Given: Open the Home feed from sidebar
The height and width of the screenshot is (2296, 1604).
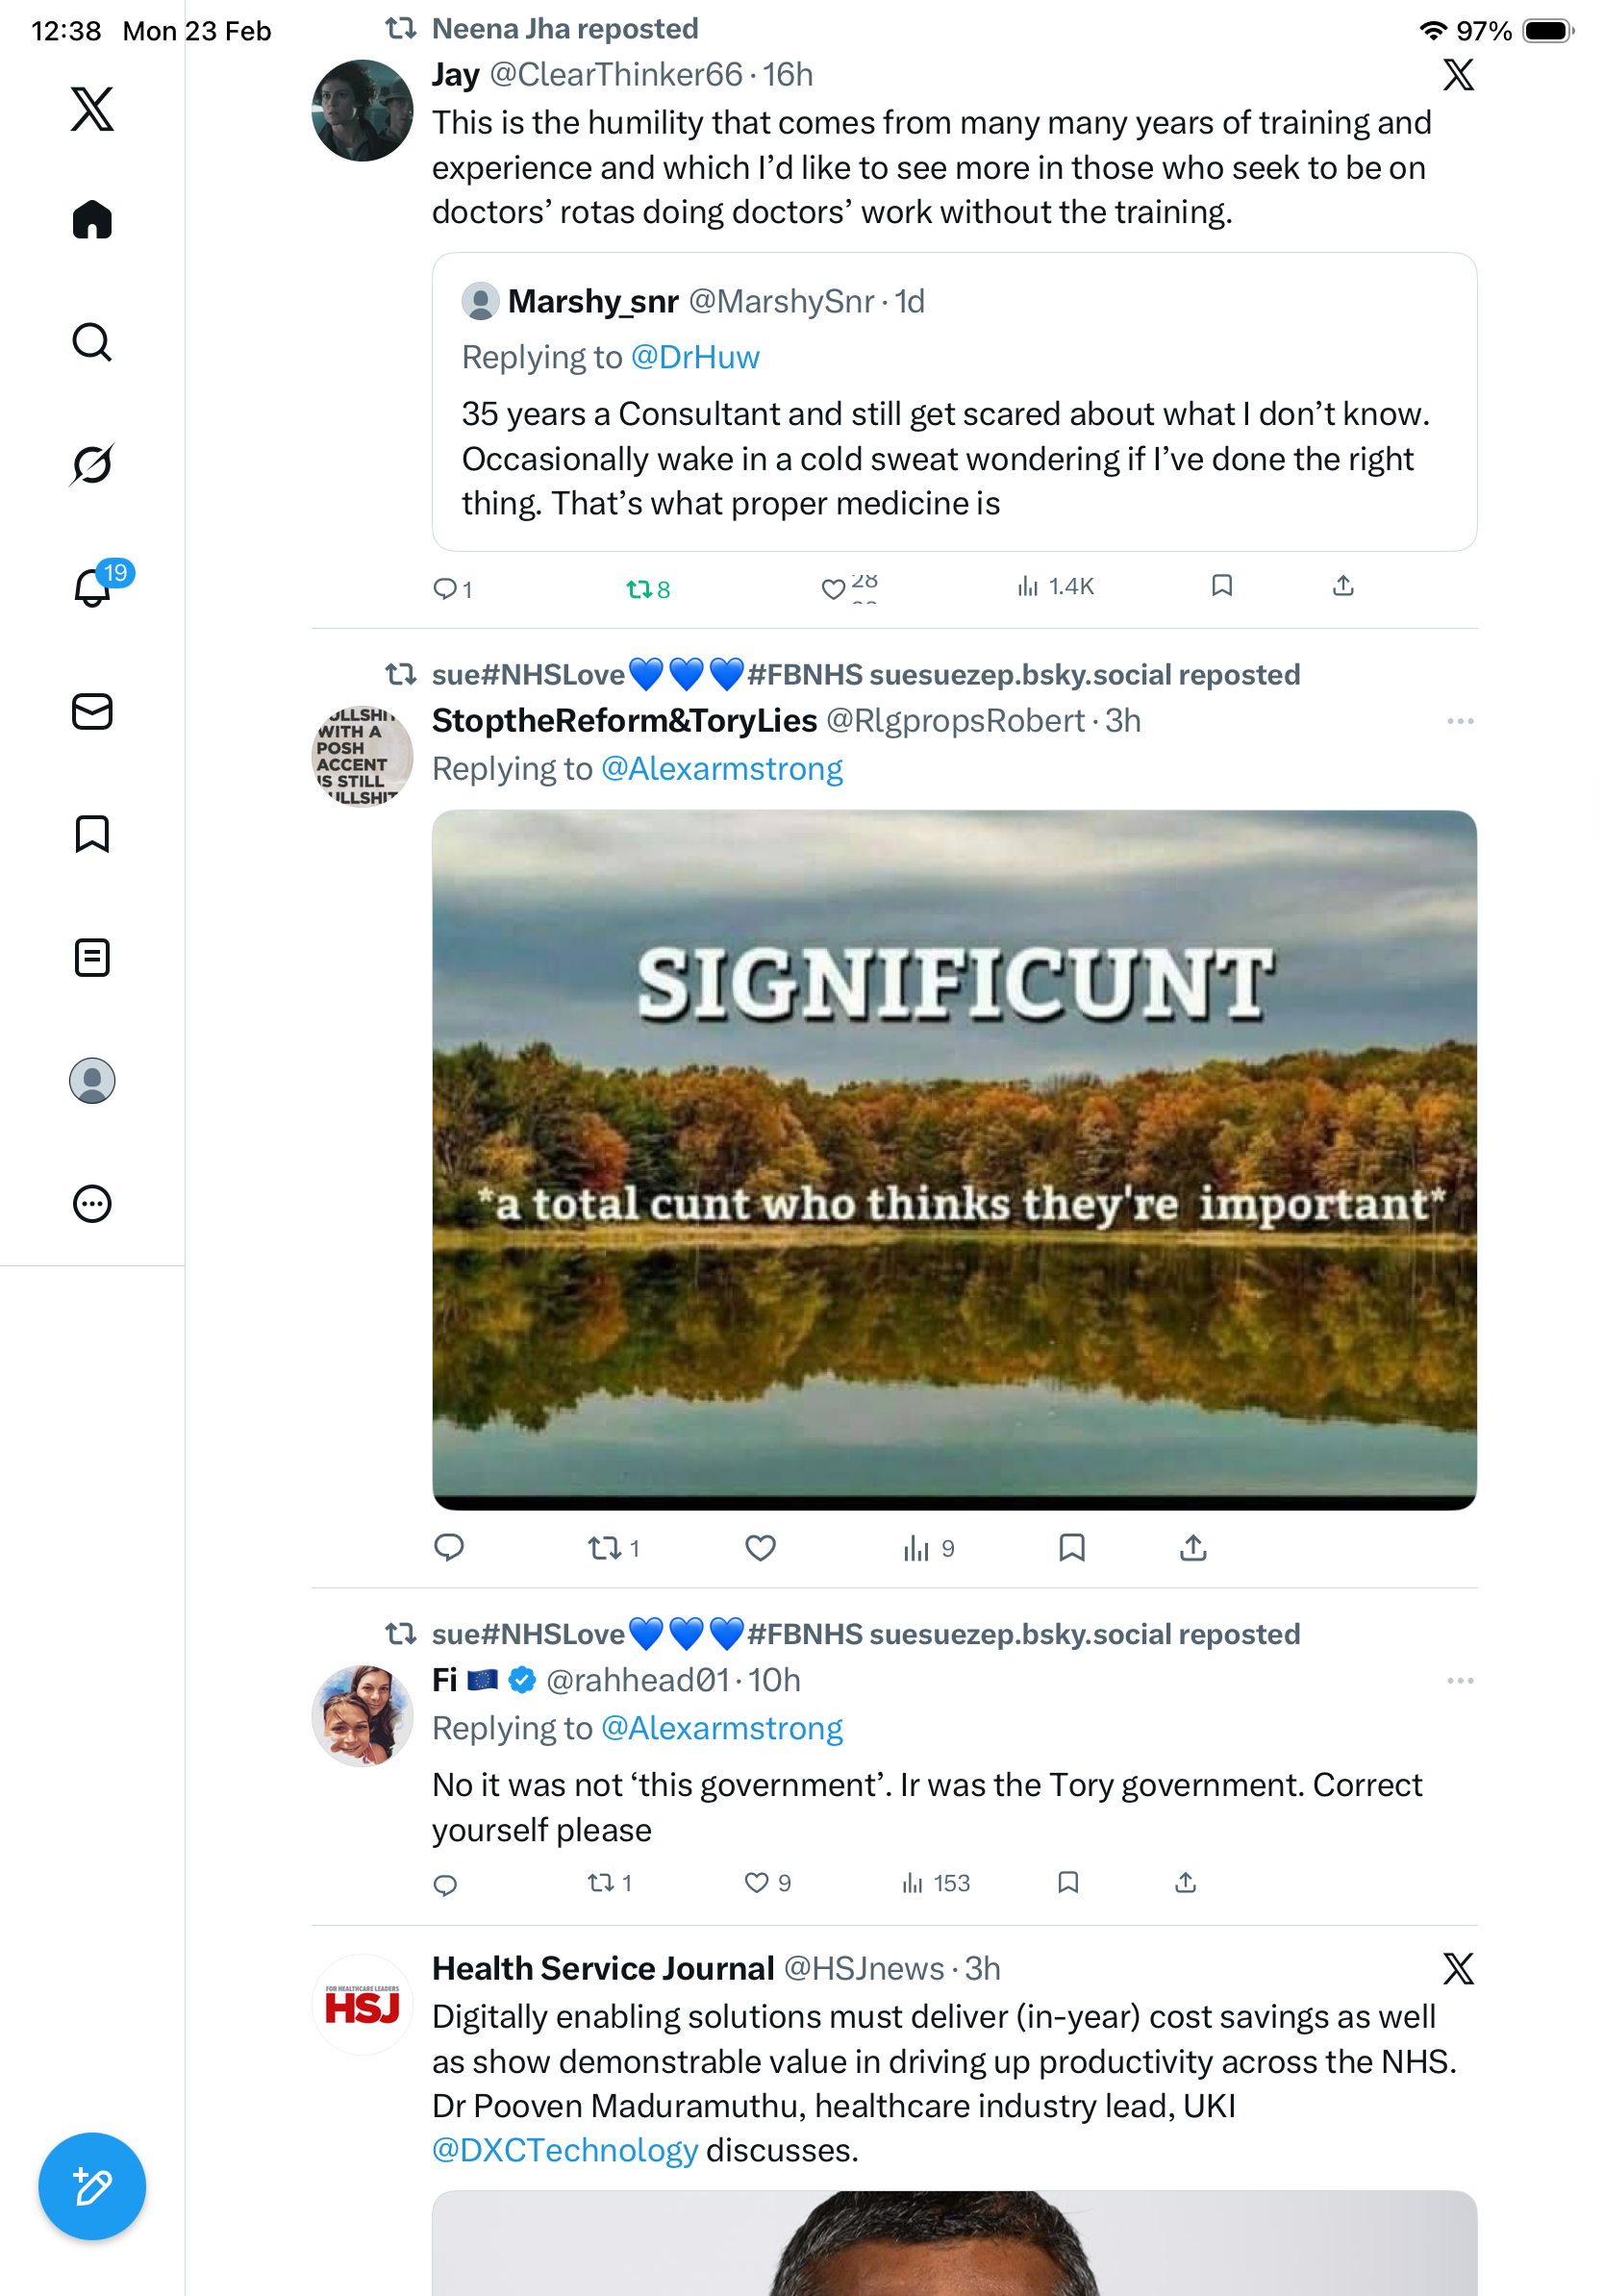Looking at the screenshot, I should (92, 220).
